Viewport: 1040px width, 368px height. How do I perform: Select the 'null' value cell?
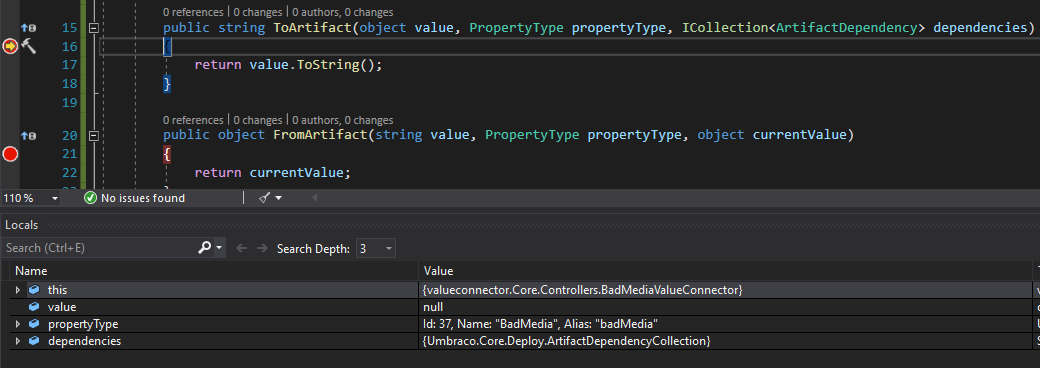point(726,308)
